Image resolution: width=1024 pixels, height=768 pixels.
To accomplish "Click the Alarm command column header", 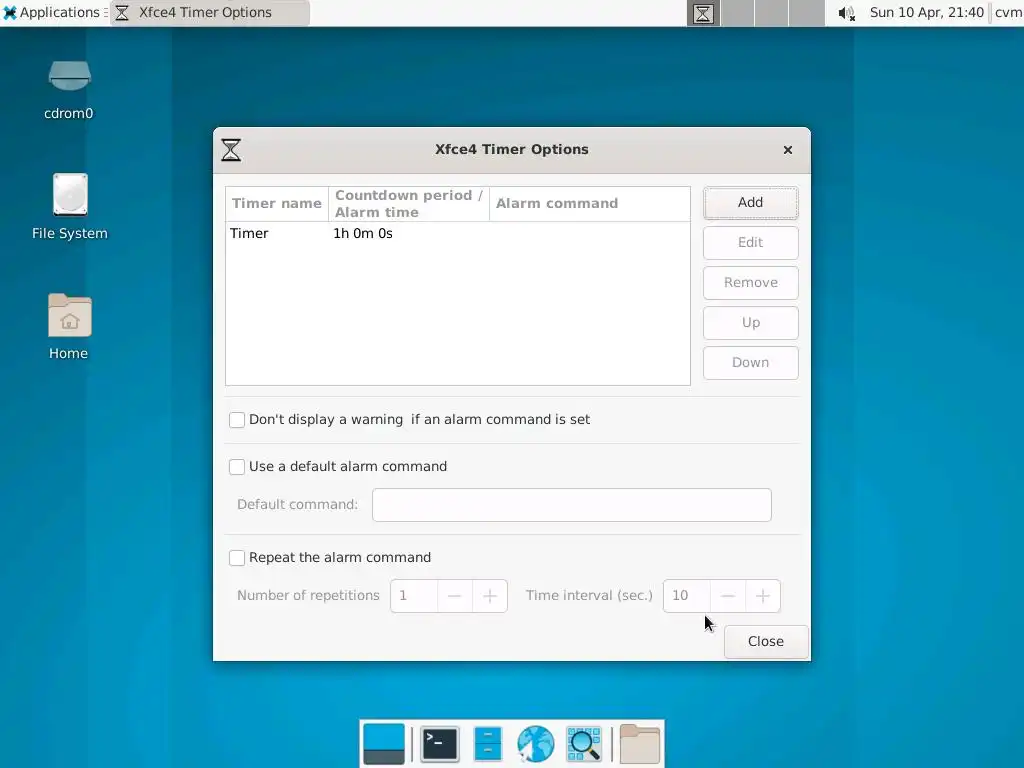I will (590, 204).
